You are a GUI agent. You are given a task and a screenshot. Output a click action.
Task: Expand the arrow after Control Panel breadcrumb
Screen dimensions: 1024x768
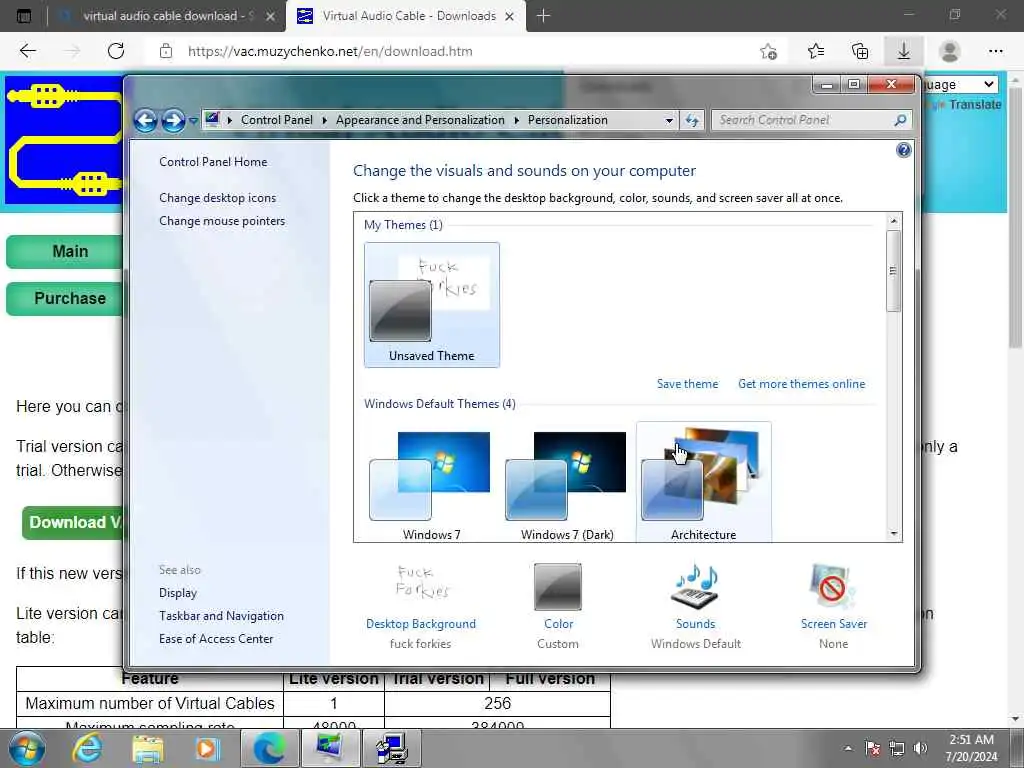324,120
